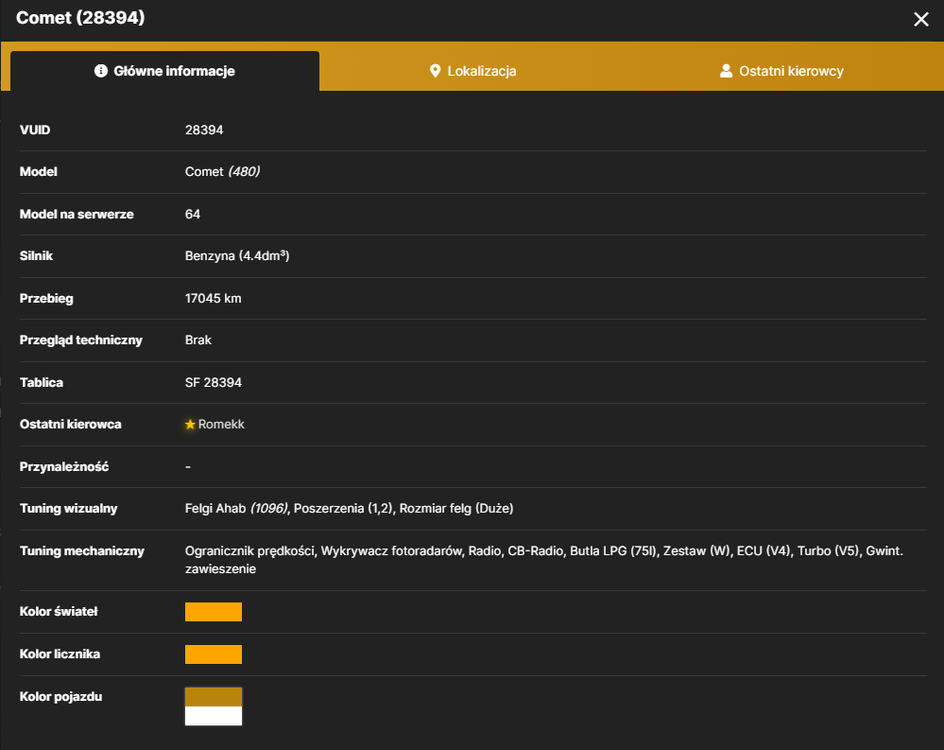Click the plate value SF 28394
This screenshot has width=944, height=750.
(213, 383)
